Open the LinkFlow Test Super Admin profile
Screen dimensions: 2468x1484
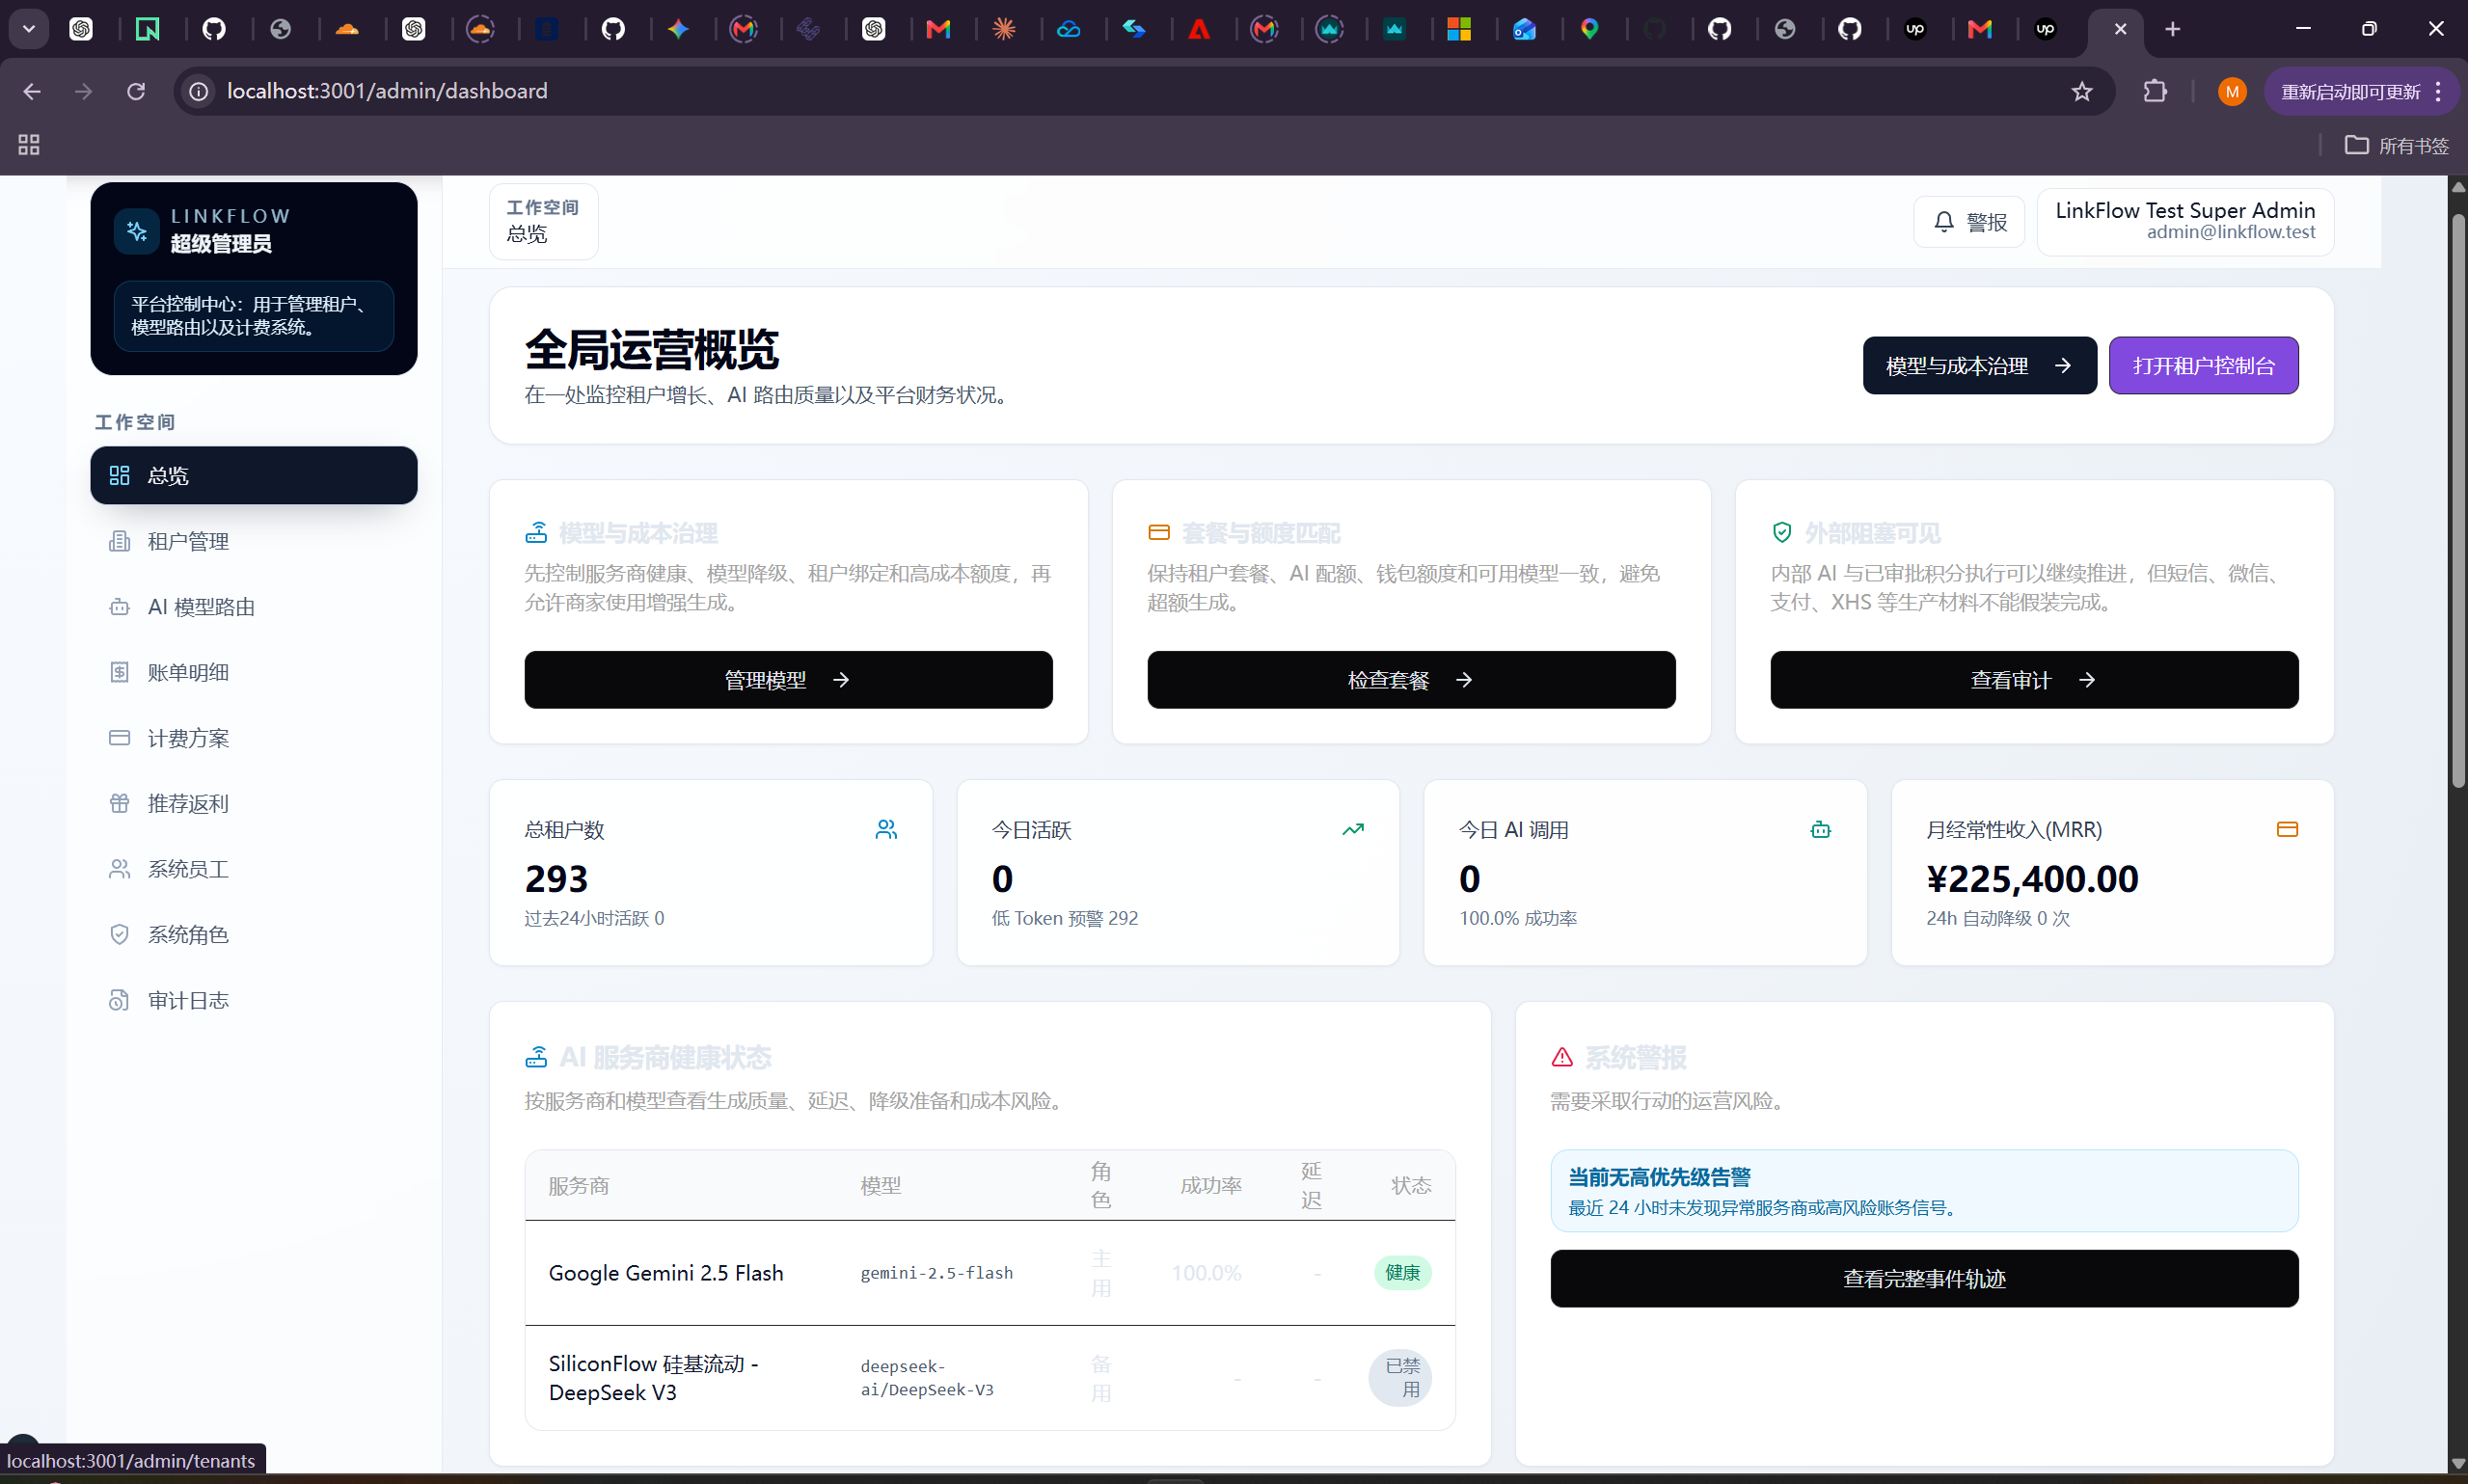pyautogui.click(x=2185, y=221)
